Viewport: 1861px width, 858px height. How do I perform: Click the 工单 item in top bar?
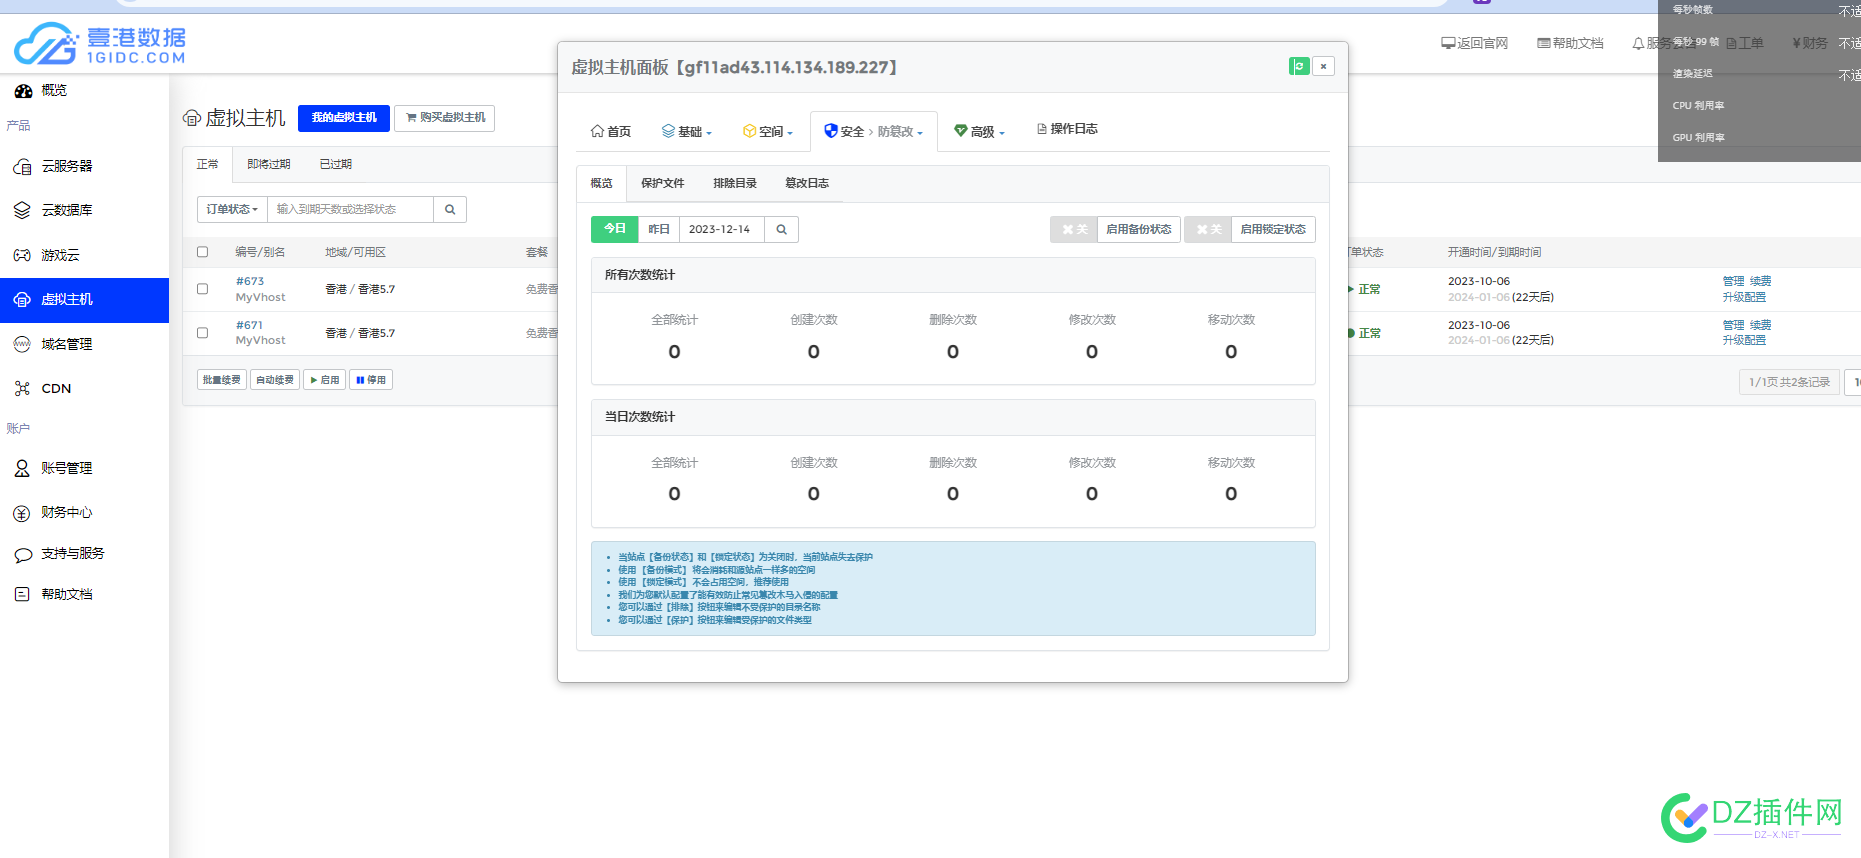(x=1745, y=43)
